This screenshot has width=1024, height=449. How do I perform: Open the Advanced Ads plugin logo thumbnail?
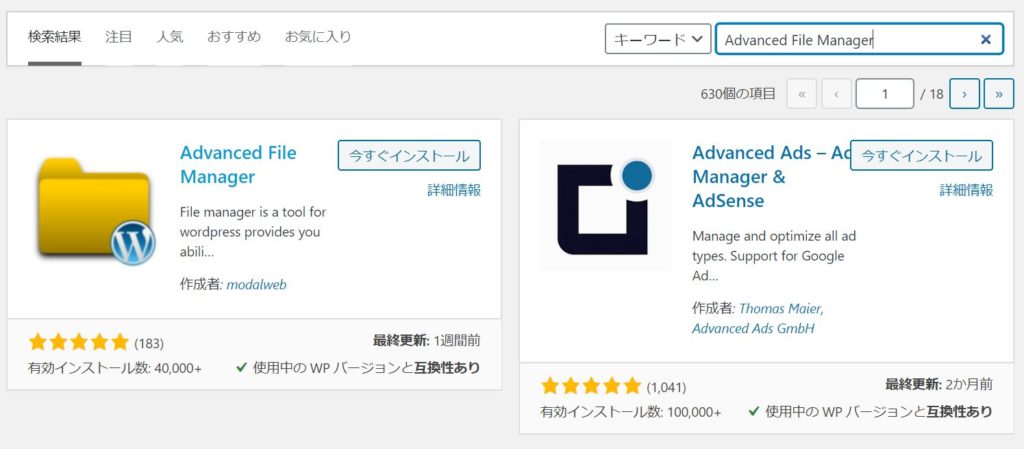pos(605,205)
